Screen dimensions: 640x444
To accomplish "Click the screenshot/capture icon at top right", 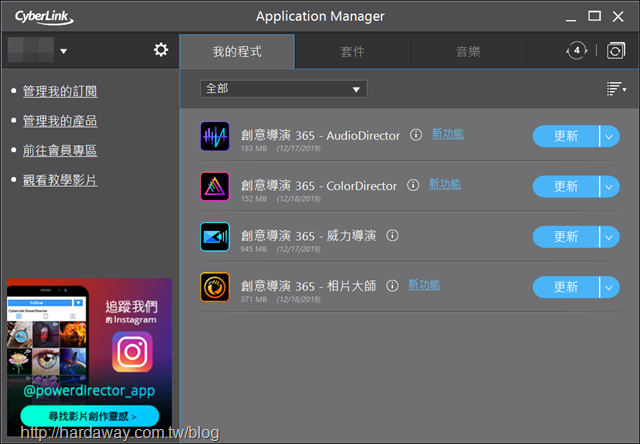I will 616,51.
